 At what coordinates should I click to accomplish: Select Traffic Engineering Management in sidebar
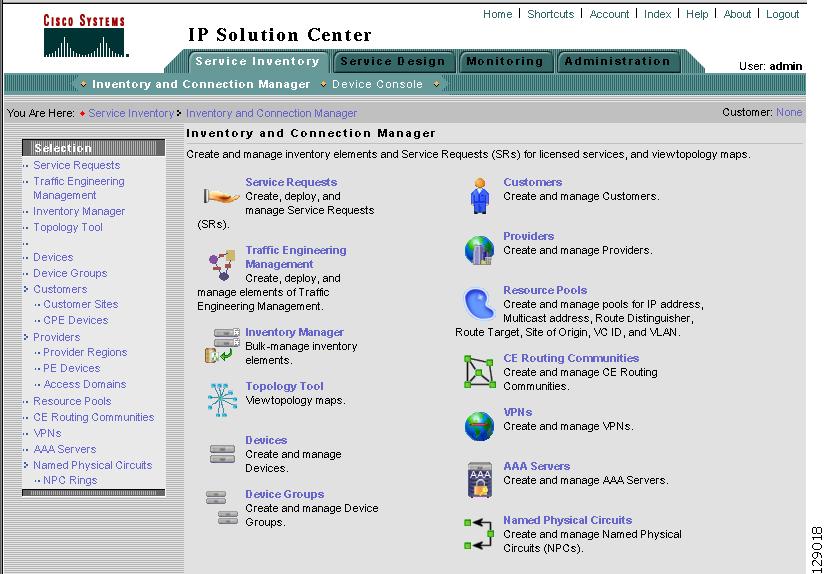click(79, 188)
